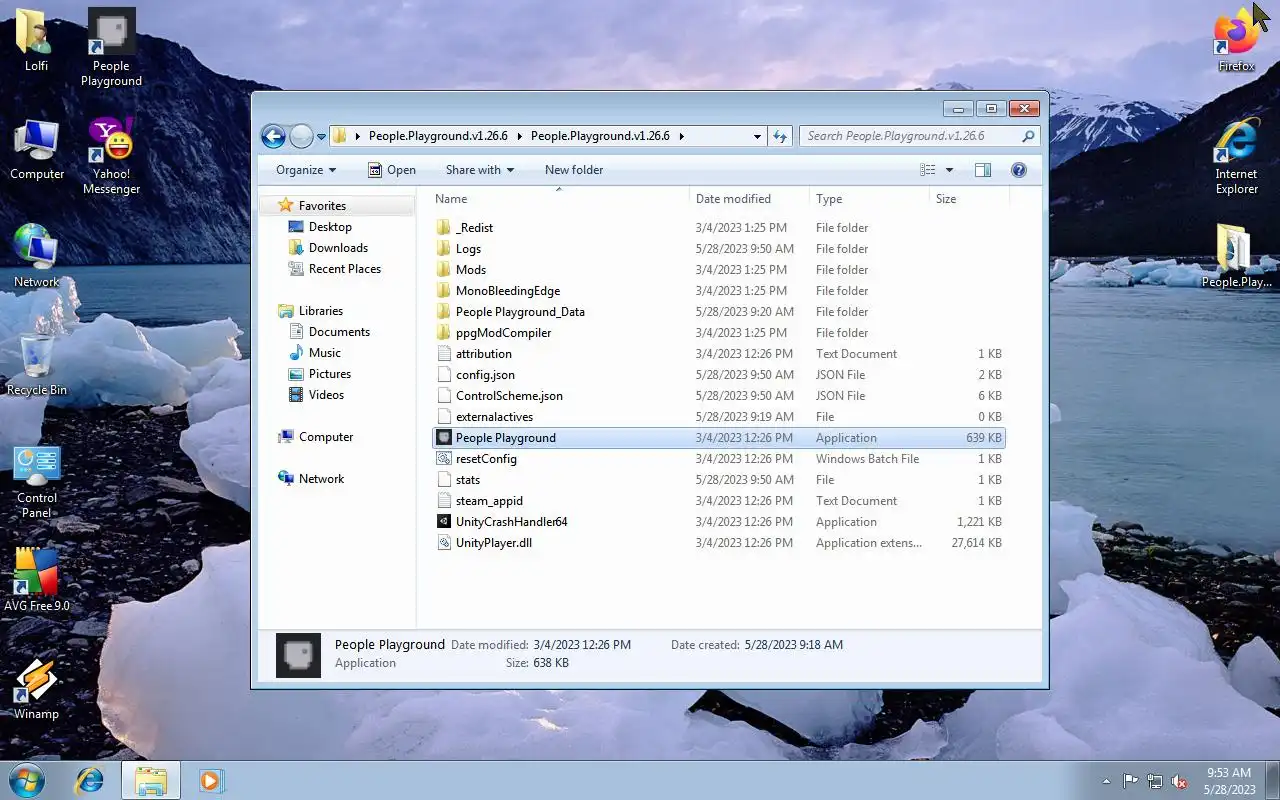Open Internet Explorer from the taskbar
1280x800 pixels.
(x=90, y=780)
